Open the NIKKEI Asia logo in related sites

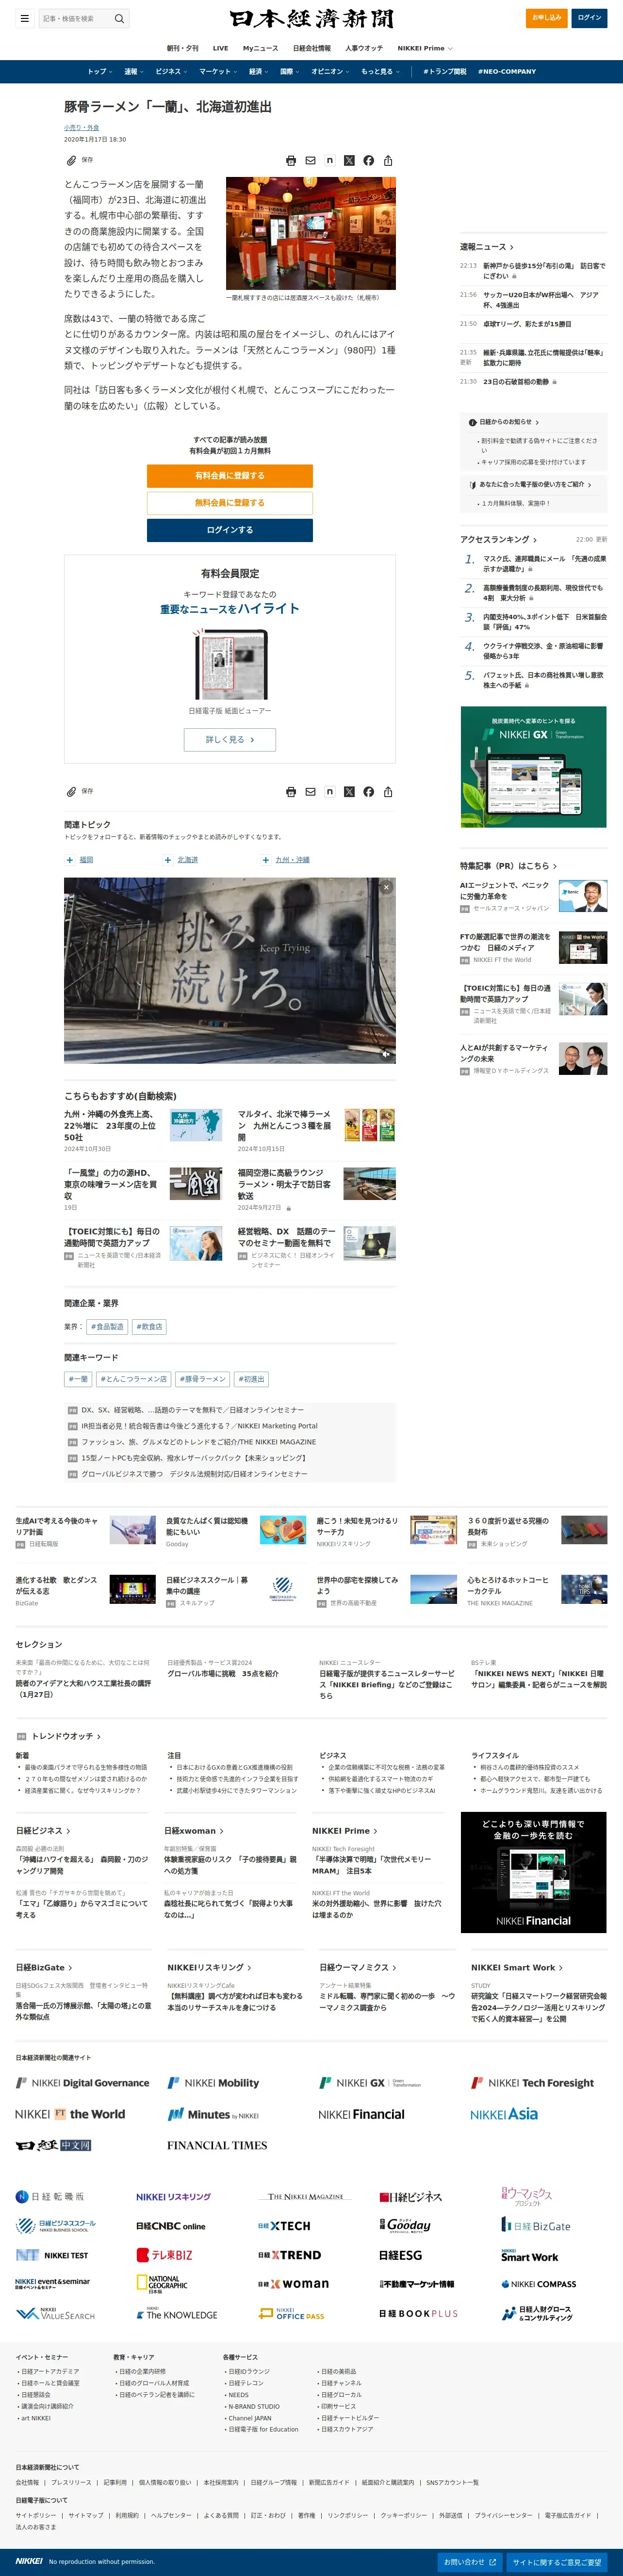click(504, 2114)
